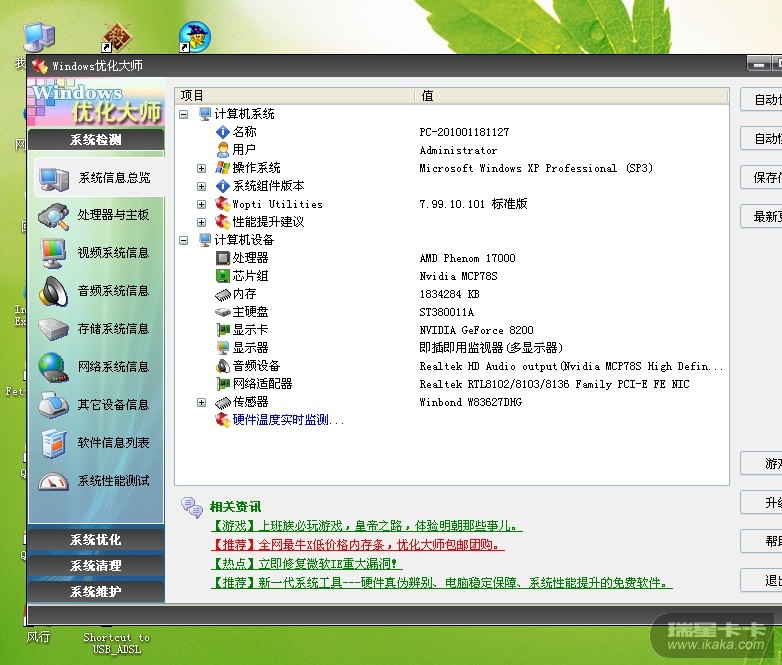Screen dimensions: 782x665
Task: Click the 最新 button at right
Action: (x=761, y=216)
